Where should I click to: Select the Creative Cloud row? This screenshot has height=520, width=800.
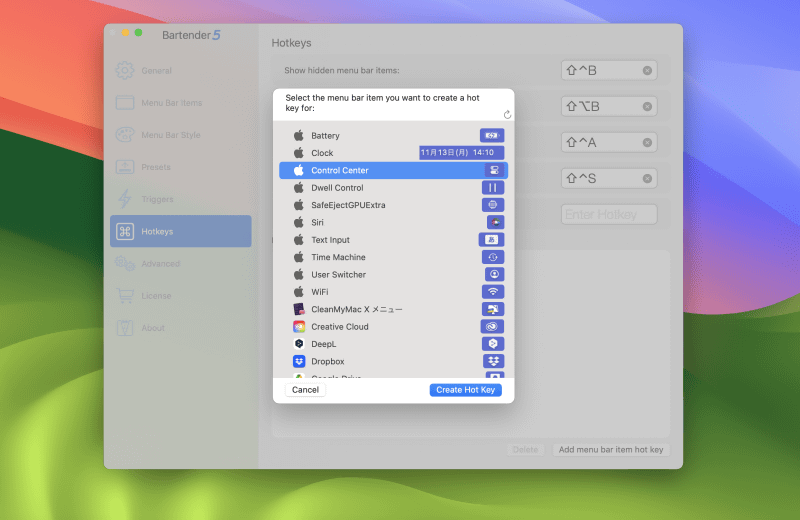(393, 326)
